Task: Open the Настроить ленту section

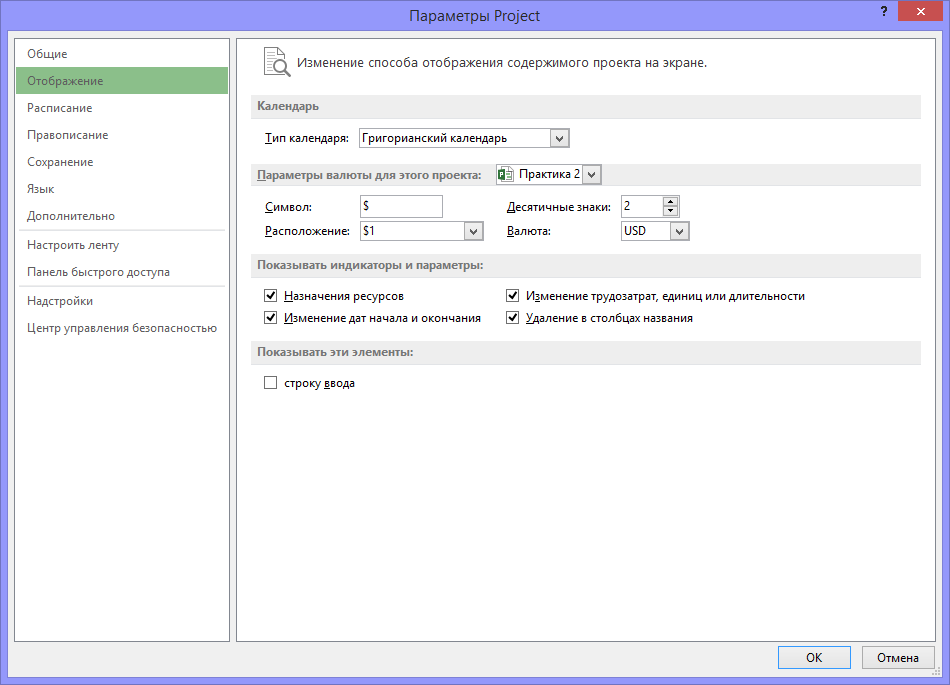Action: [x=73, y=245]
